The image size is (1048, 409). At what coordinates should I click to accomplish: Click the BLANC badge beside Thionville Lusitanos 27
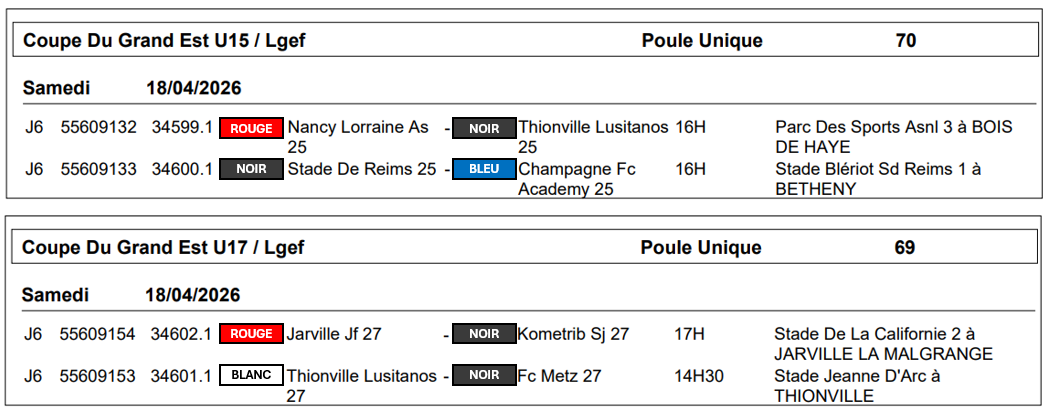251,376
